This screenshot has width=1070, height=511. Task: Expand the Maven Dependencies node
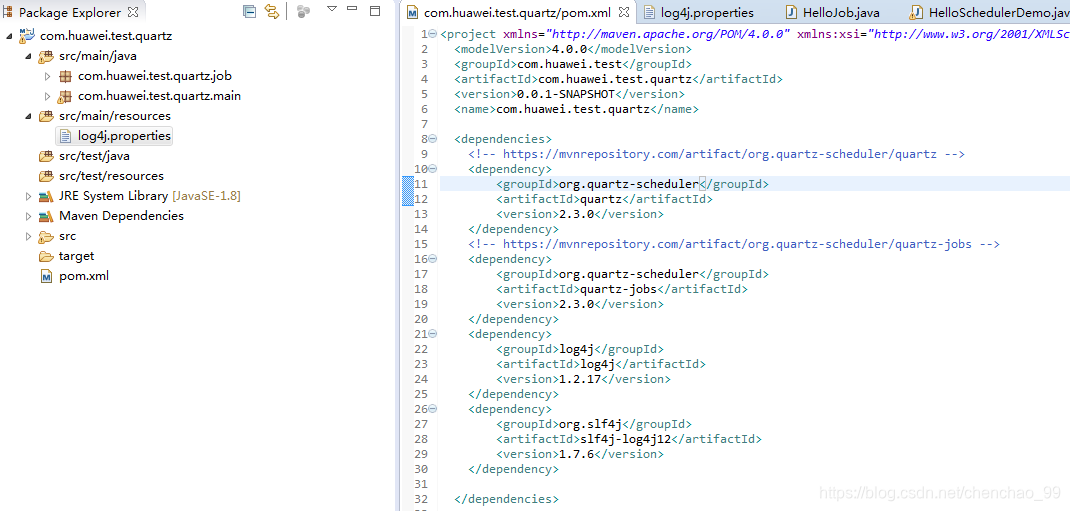point(28,216)
